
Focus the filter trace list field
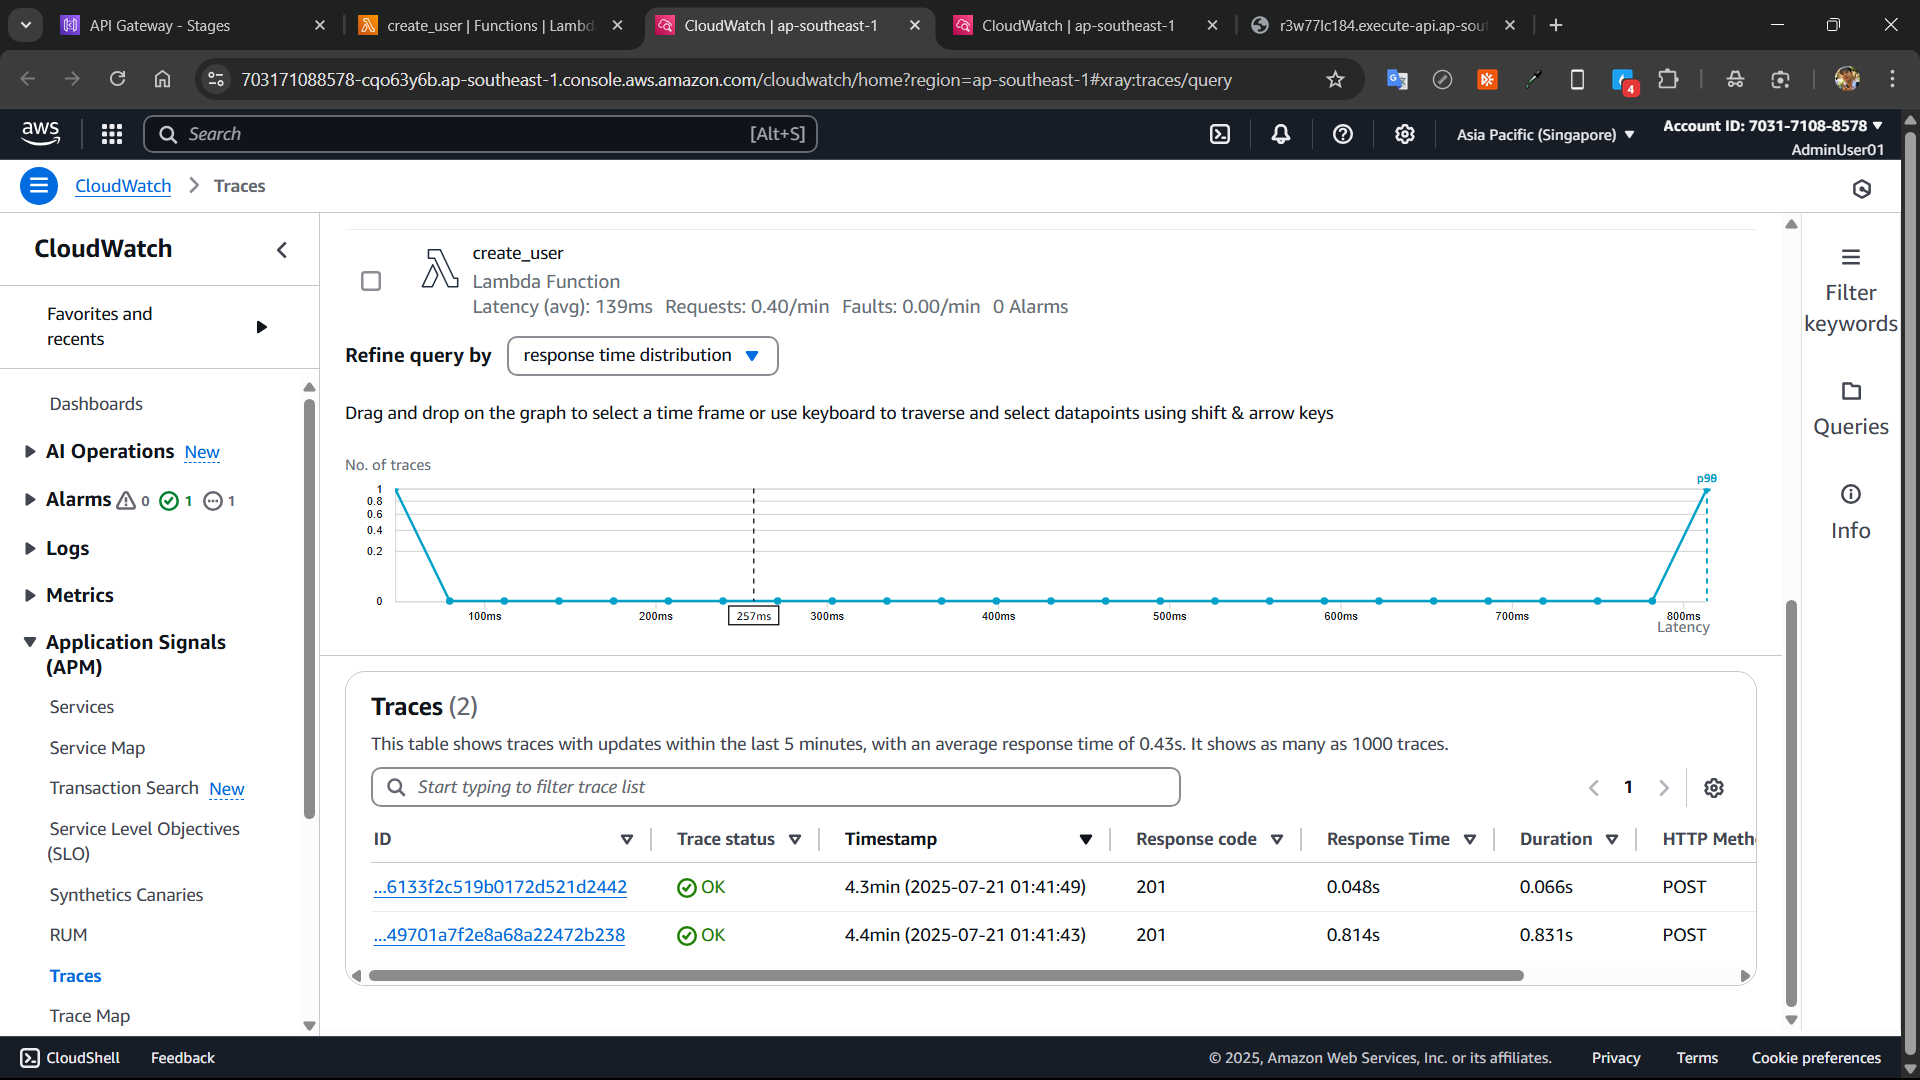pyautogui.click(x=776, y=788)
